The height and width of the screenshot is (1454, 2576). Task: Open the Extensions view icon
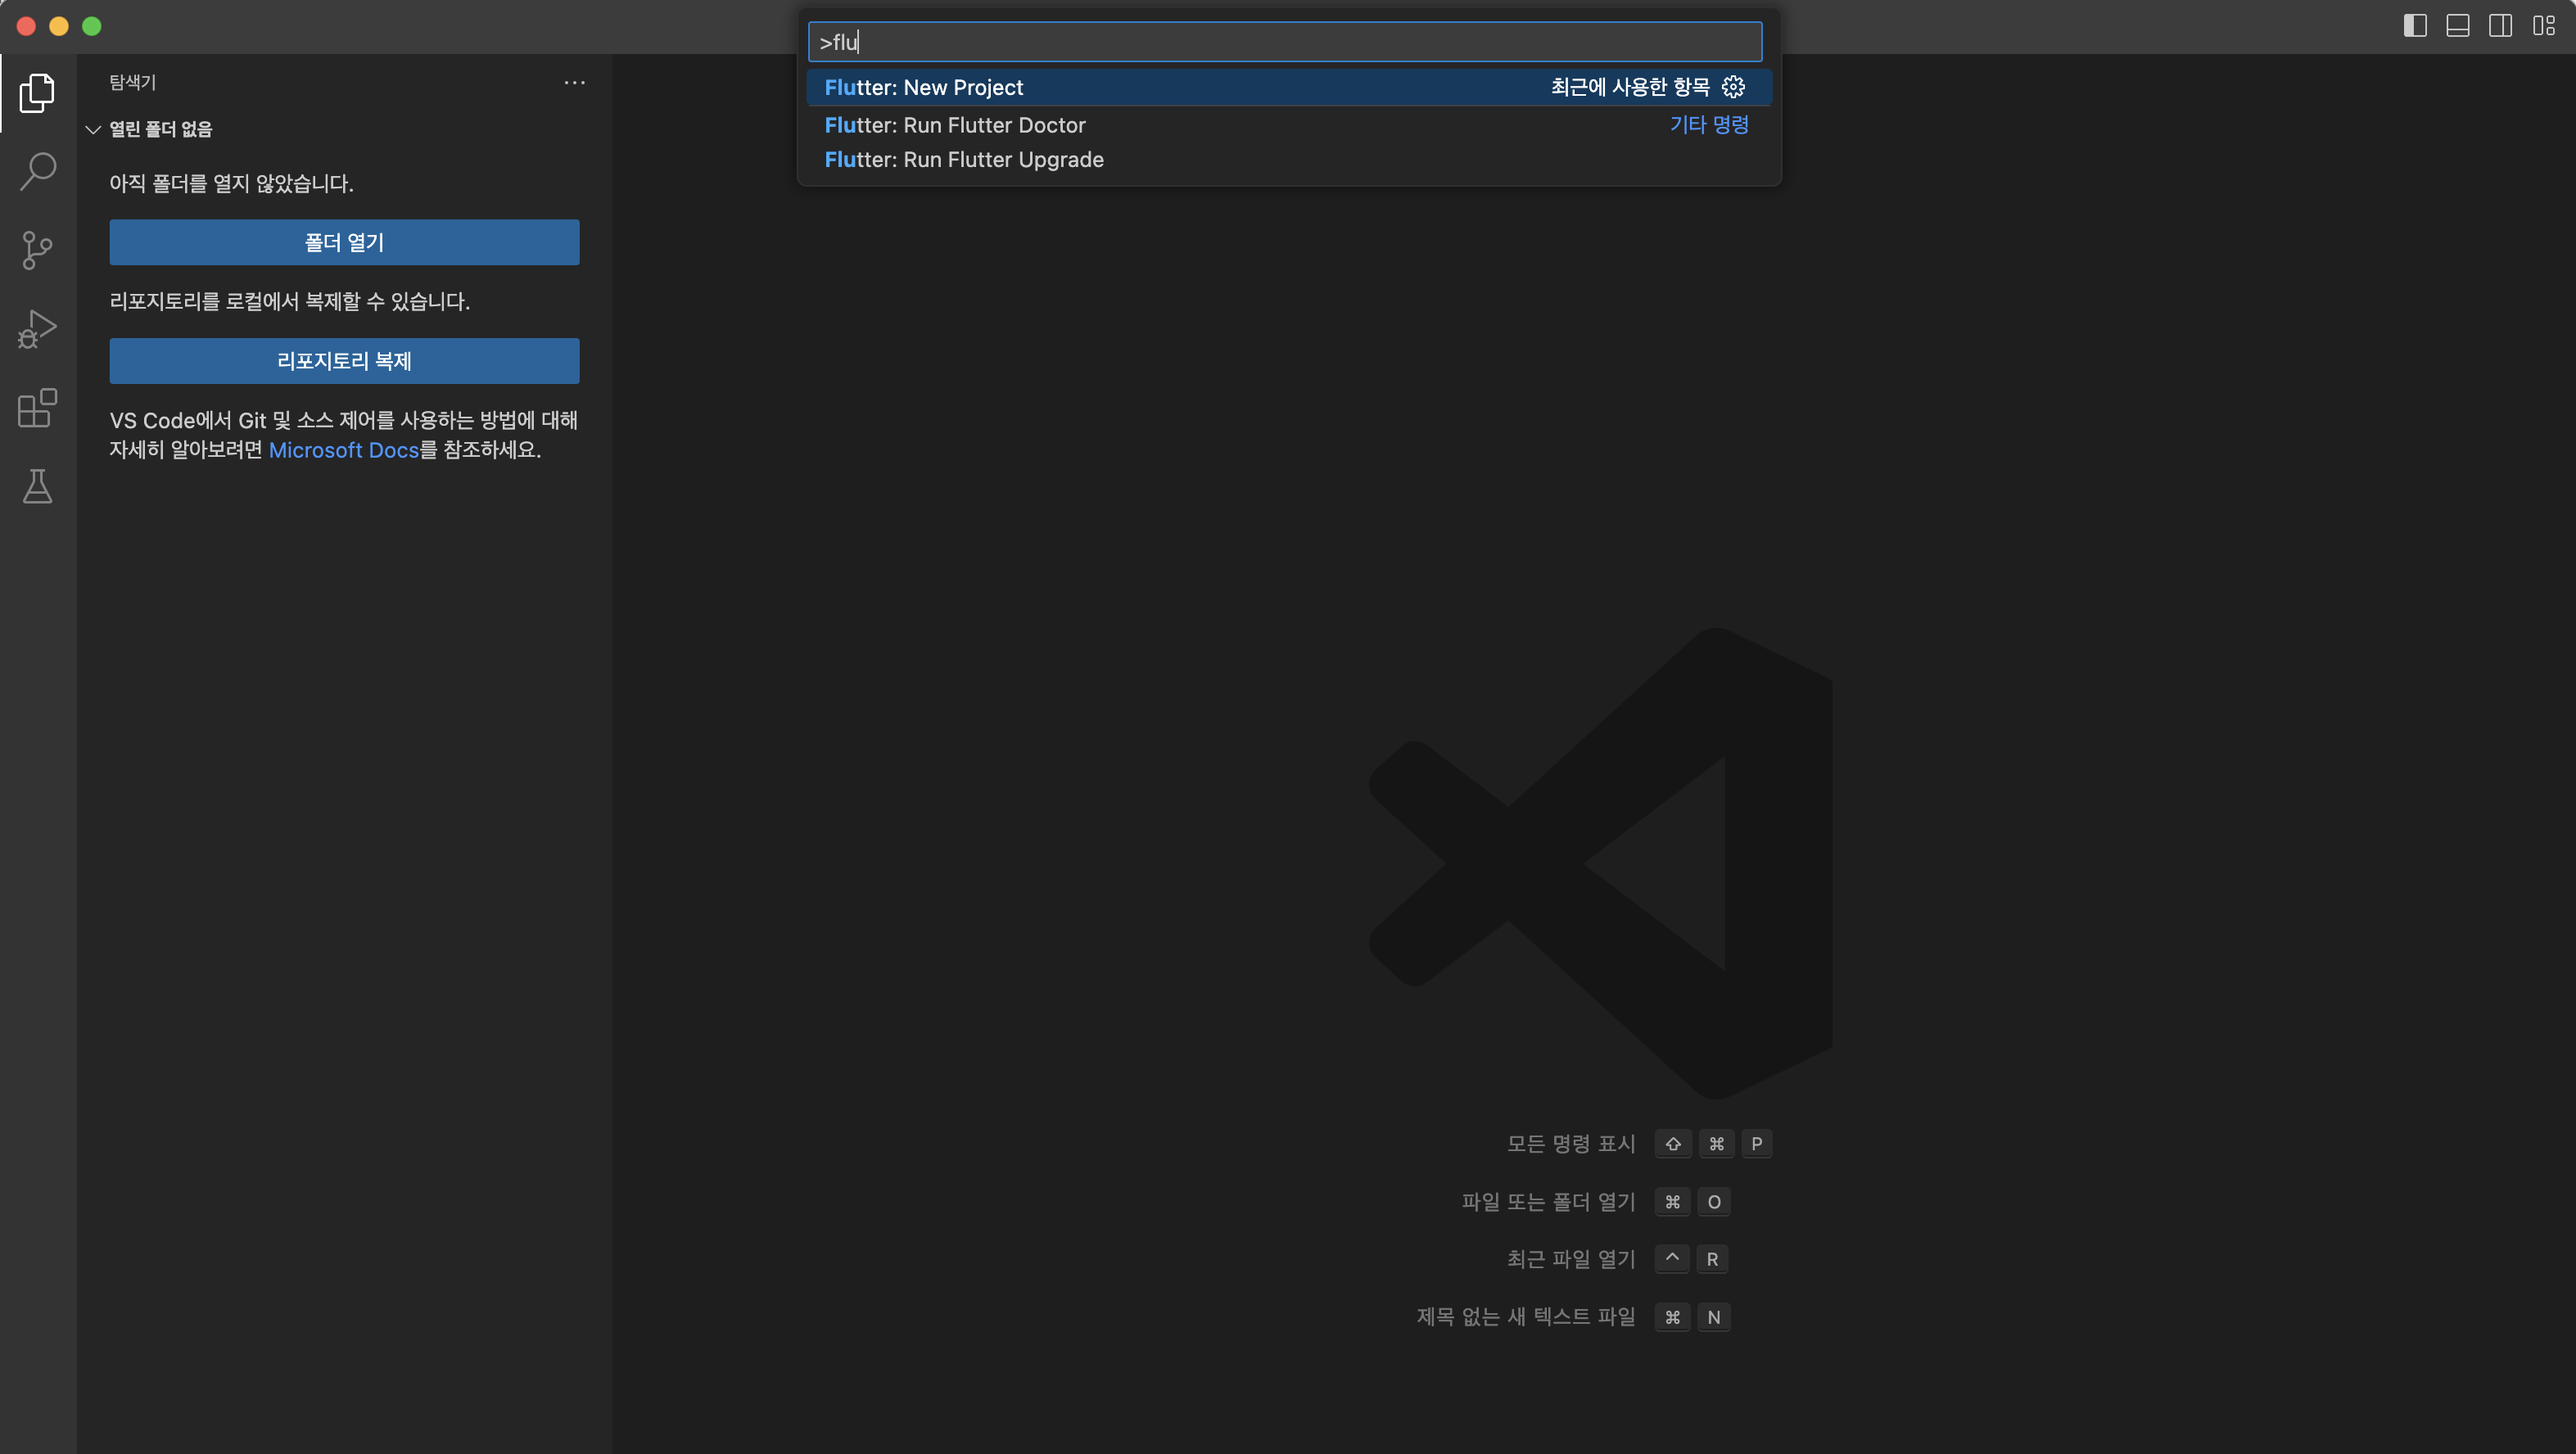(37, 408)
